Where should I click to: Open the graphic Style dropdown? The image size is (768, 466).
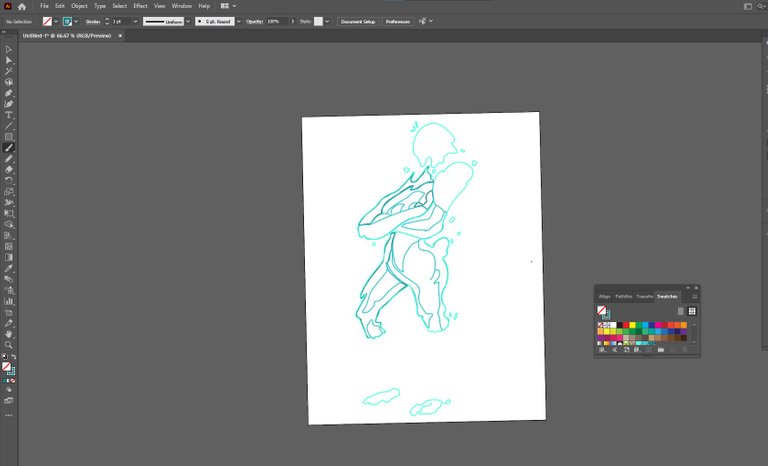coord(327,22)
